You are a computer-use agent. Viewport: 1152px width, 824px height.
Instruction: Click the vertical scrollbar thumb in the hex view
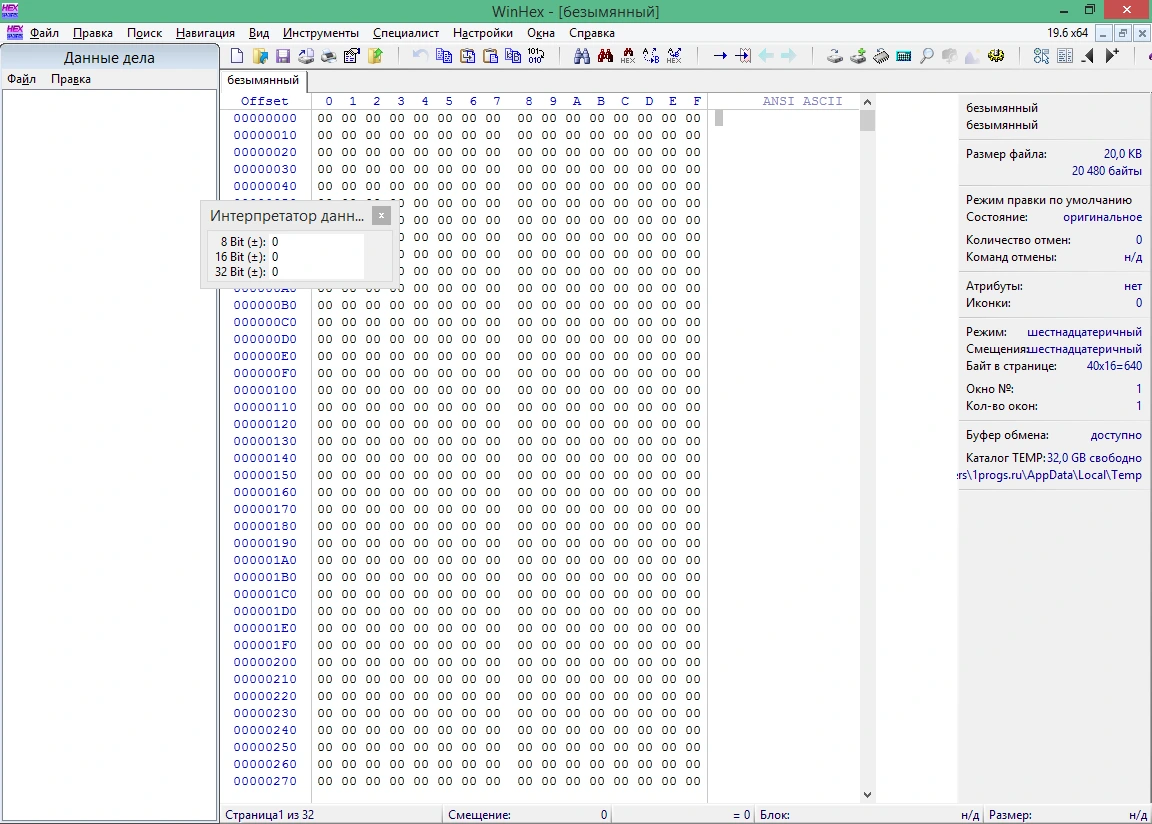867,120
